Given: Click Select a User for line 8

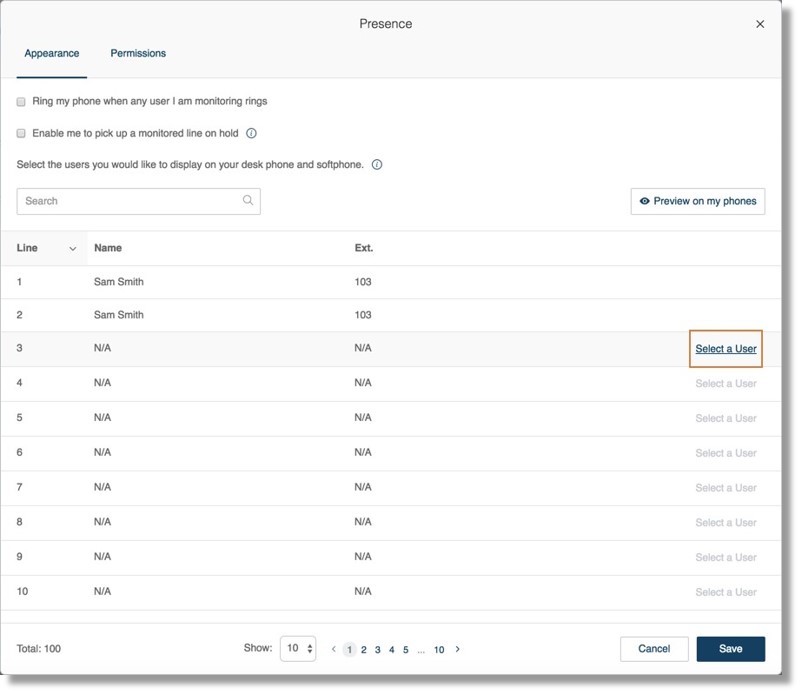Looking at the screenshot, I should tap(726, 523).
